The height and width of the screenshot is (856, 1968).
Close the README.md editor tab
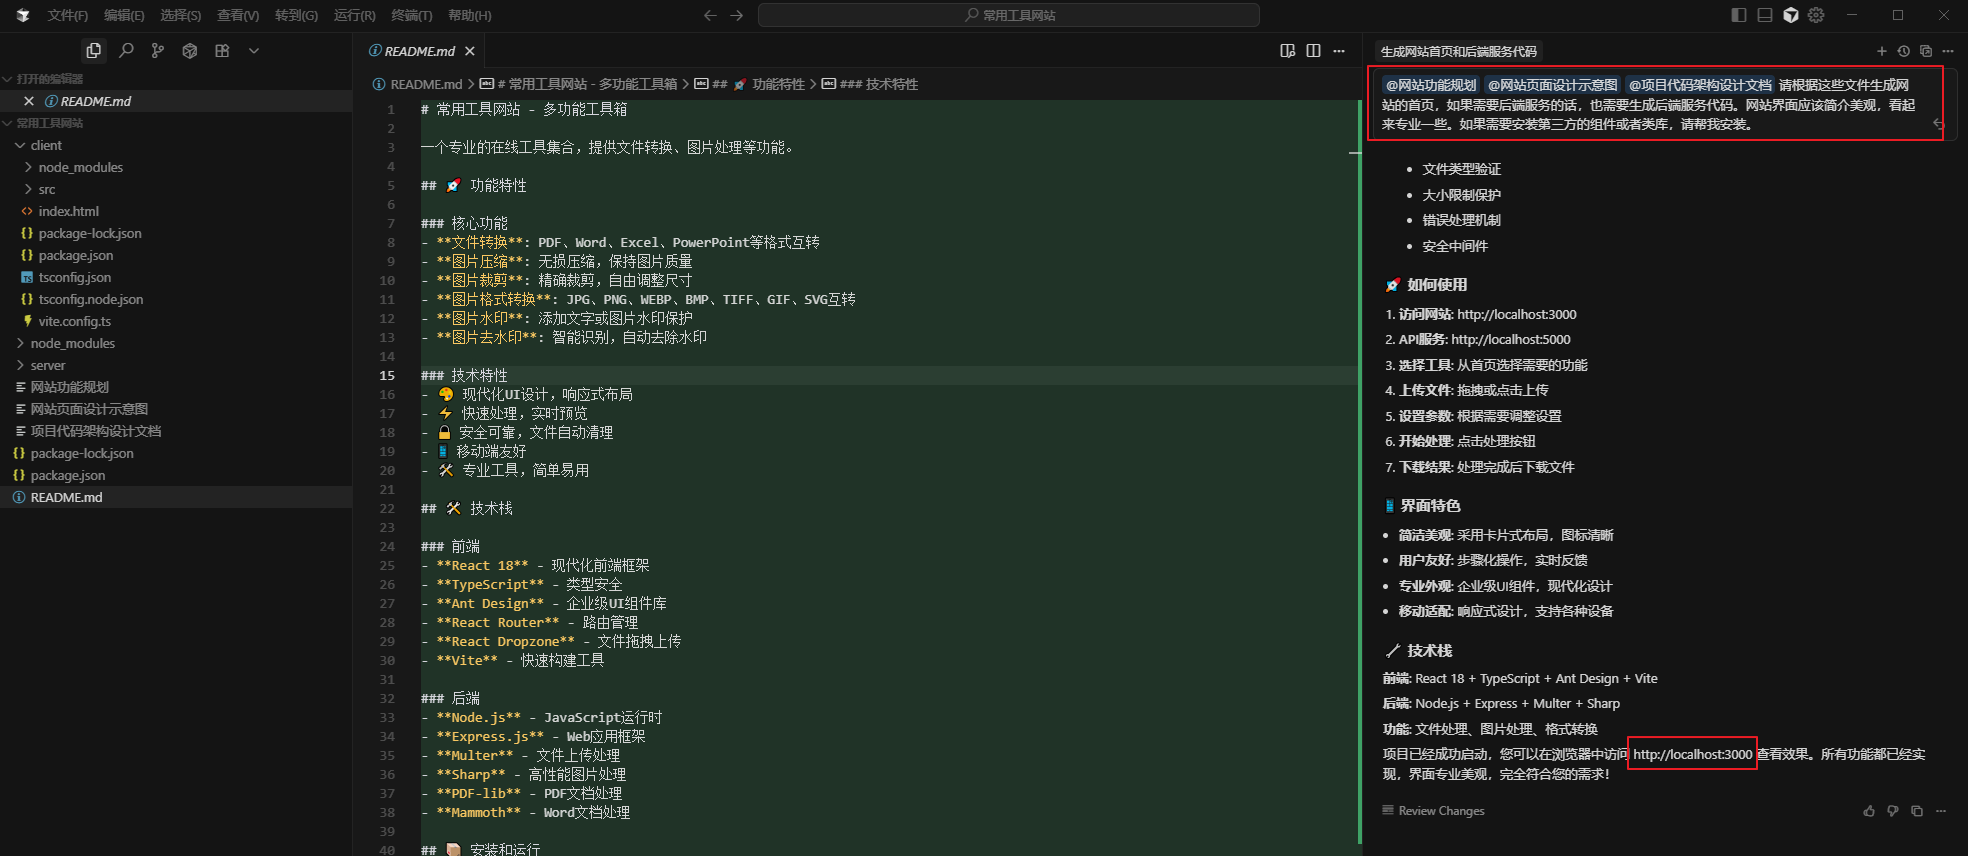coord(470,51)
